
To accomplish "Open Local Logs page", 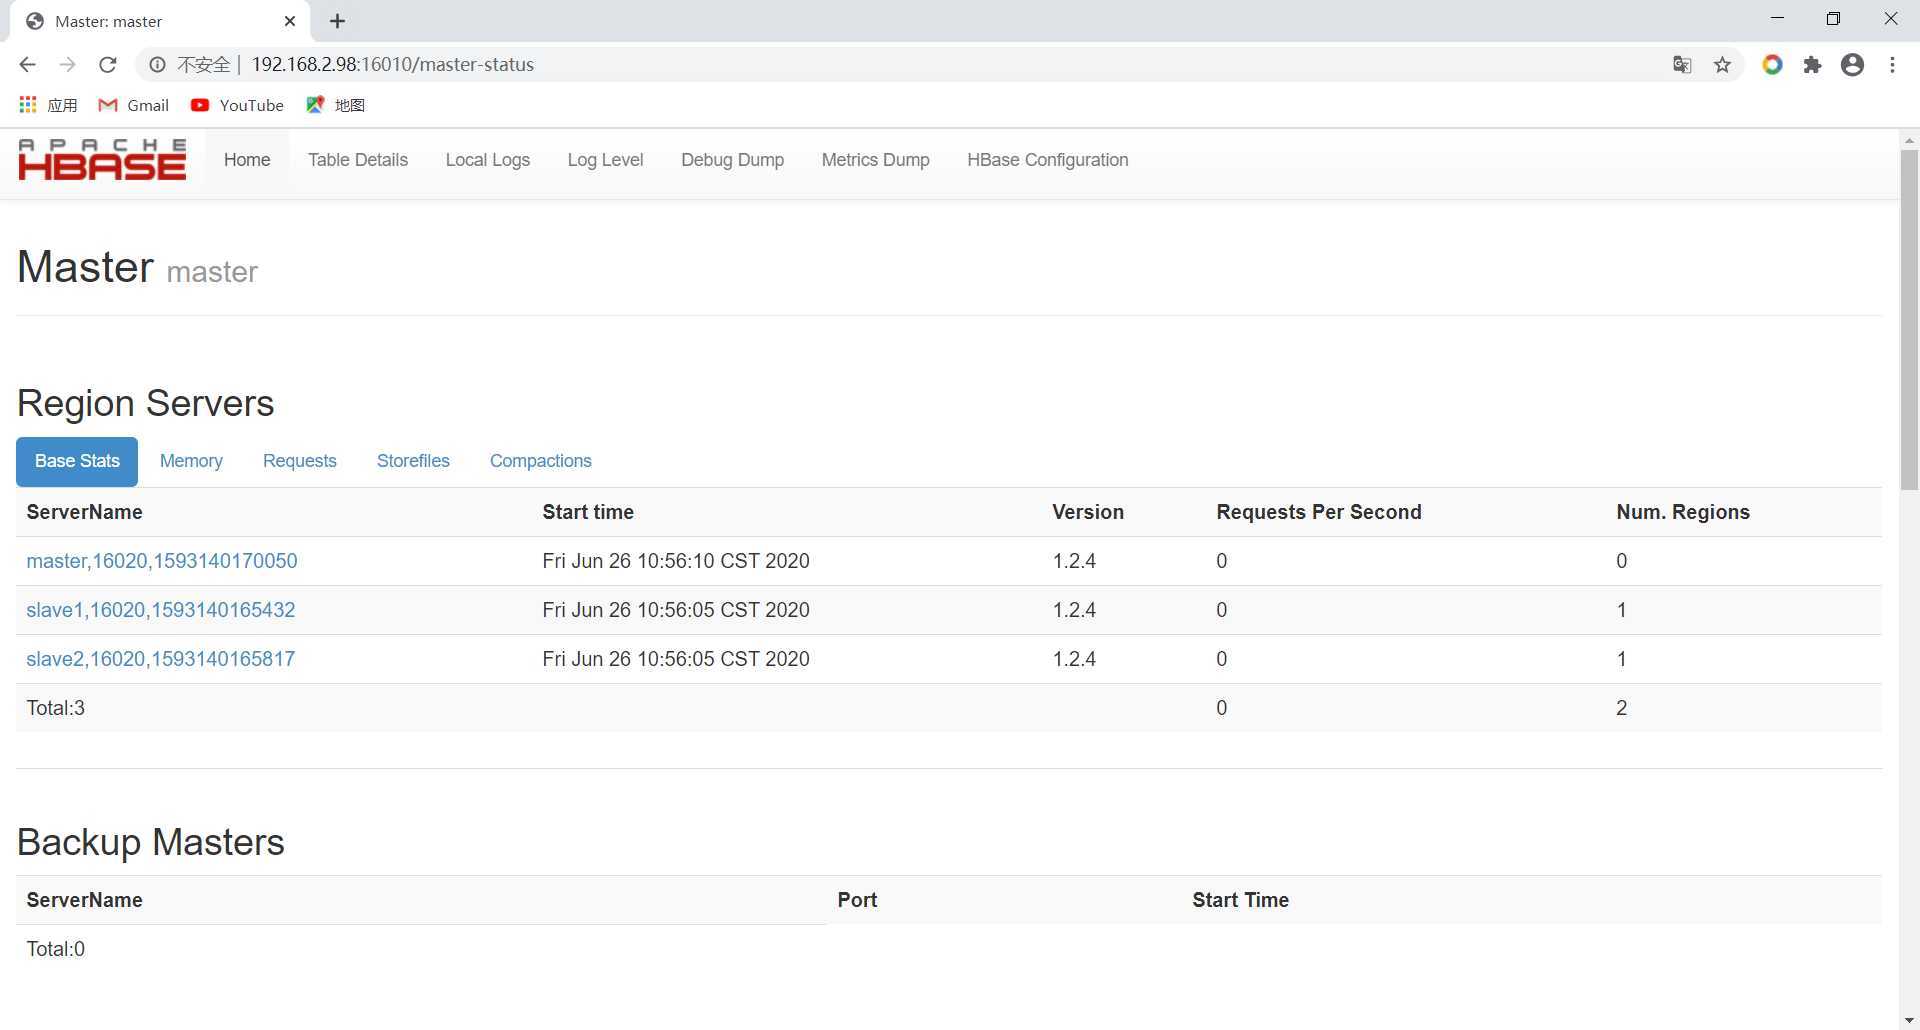I will point(488,160).
